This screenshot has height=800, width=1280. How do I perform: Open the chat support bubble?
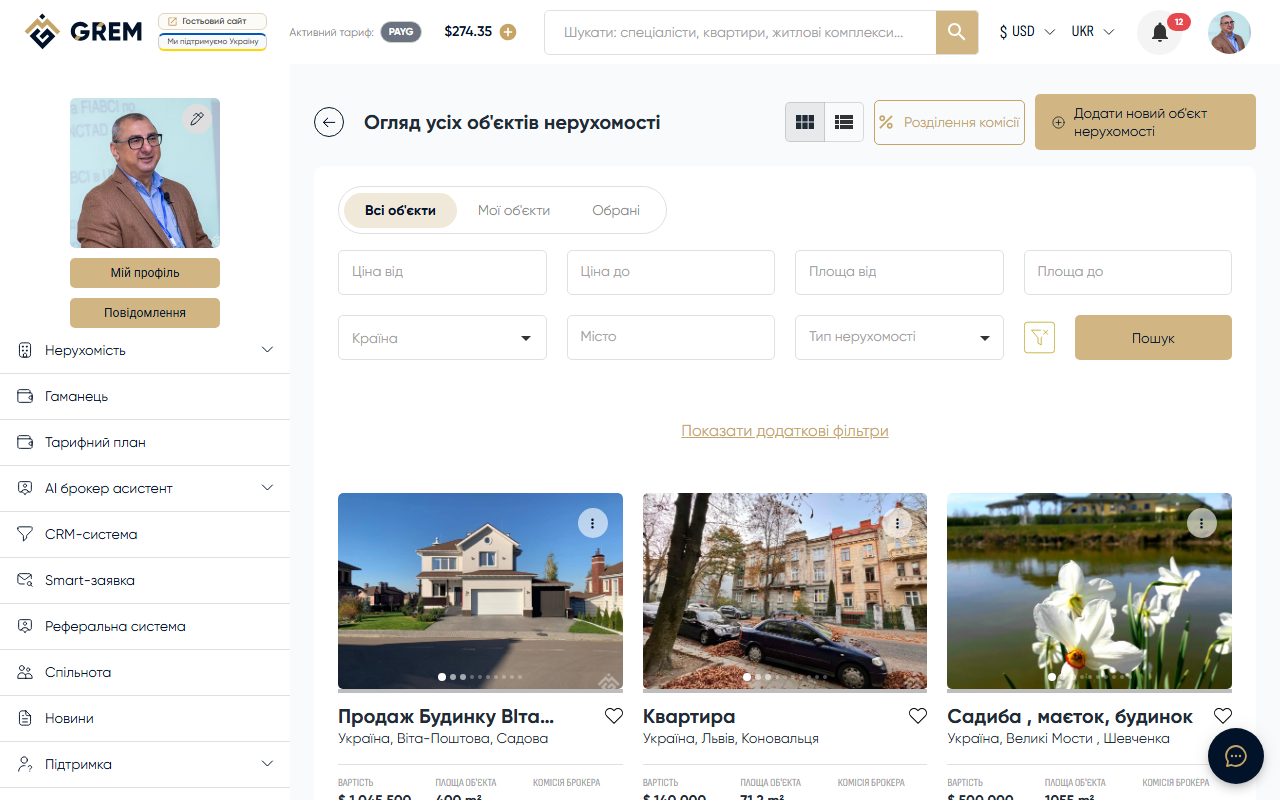tap(1236, 756)
